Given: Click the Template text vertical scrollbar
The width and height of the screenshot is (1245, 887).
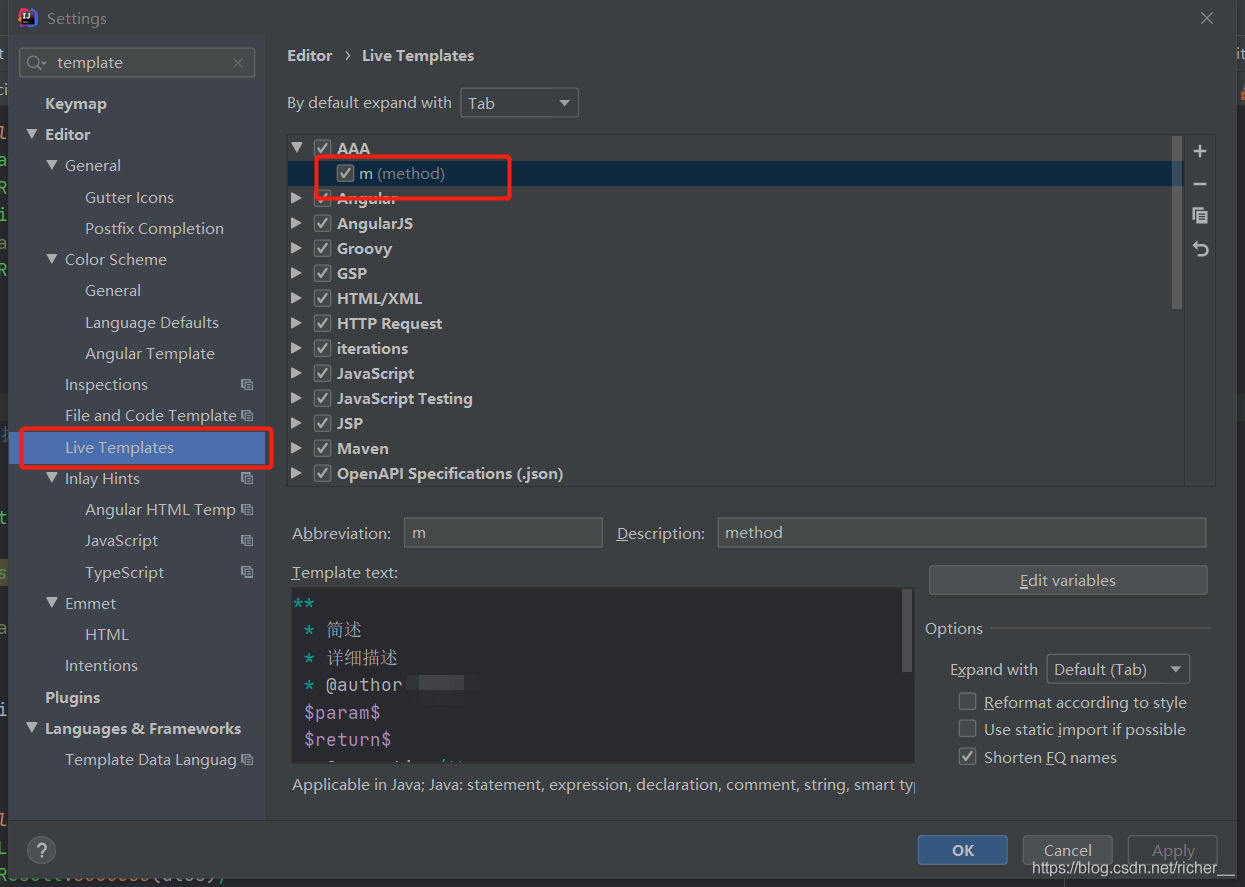Looking at the screenshot, I should point(907,630).
